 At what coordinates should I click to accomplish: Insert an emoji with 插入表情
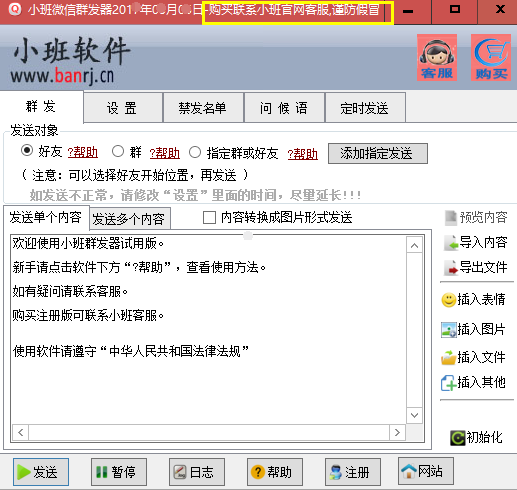(473, 299)
